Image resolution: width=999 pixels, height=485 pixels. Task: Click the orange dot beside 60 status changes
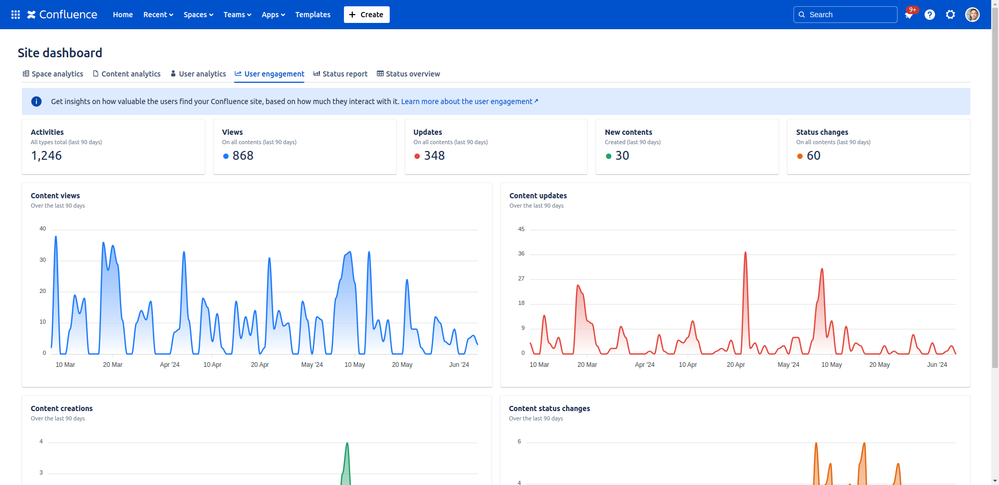click(800, 156)
